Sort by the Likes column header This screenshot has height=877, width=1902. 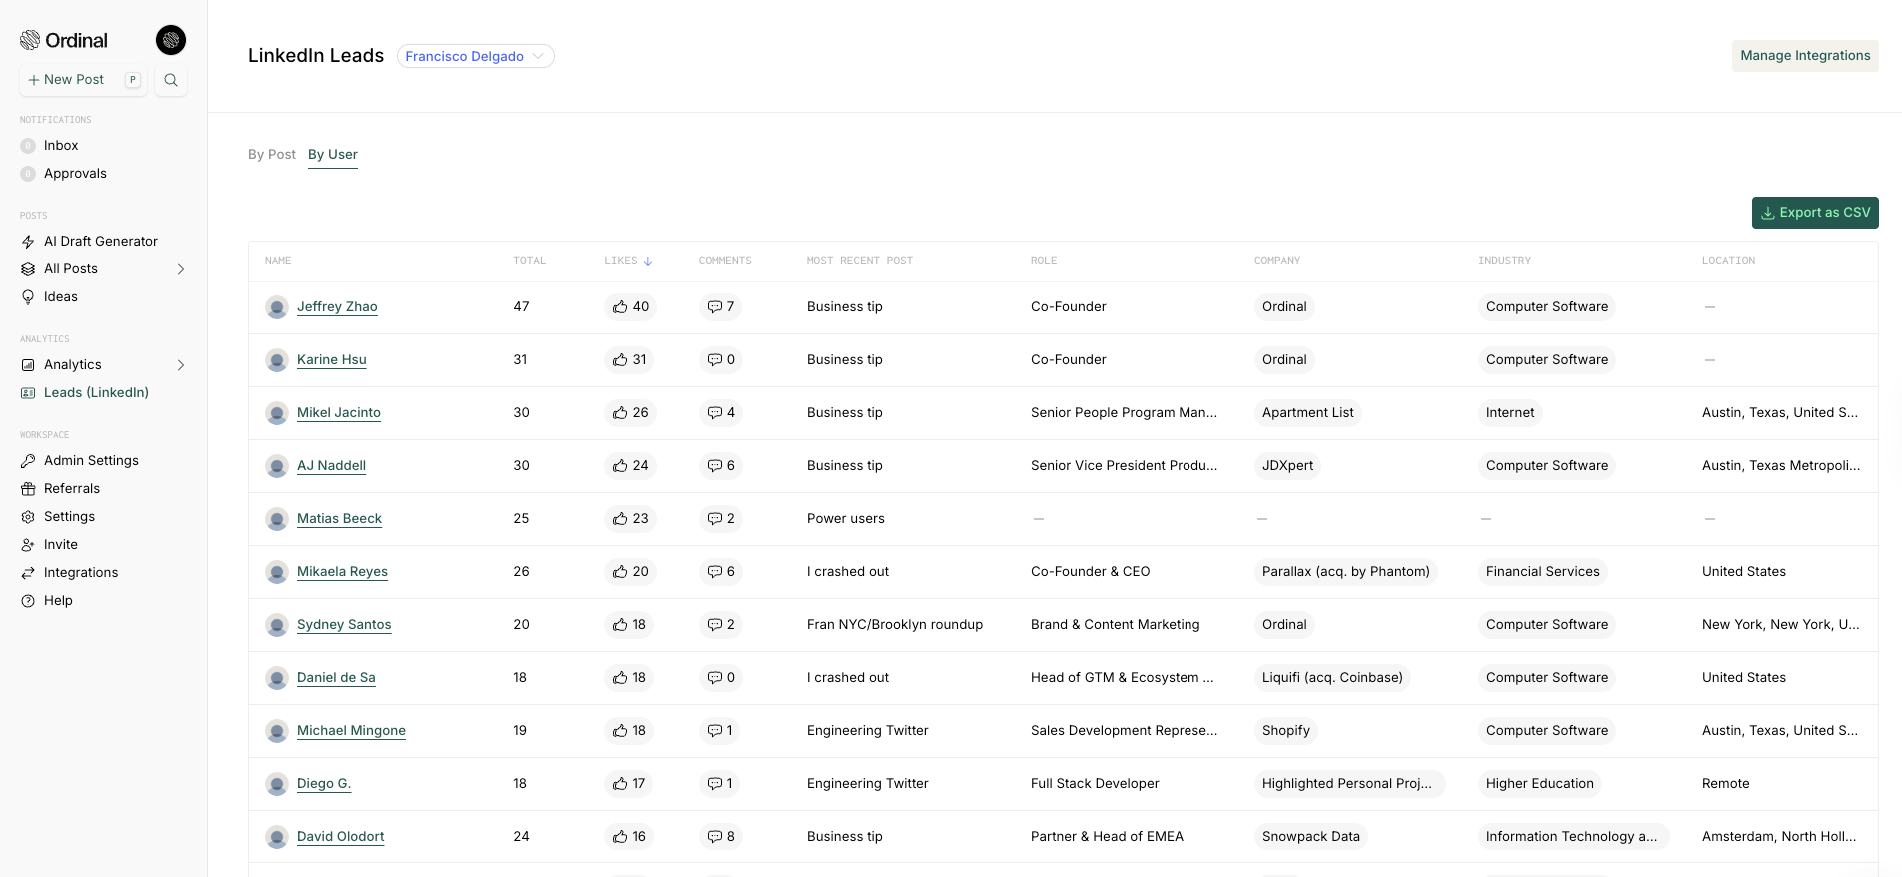pos(628,261)
